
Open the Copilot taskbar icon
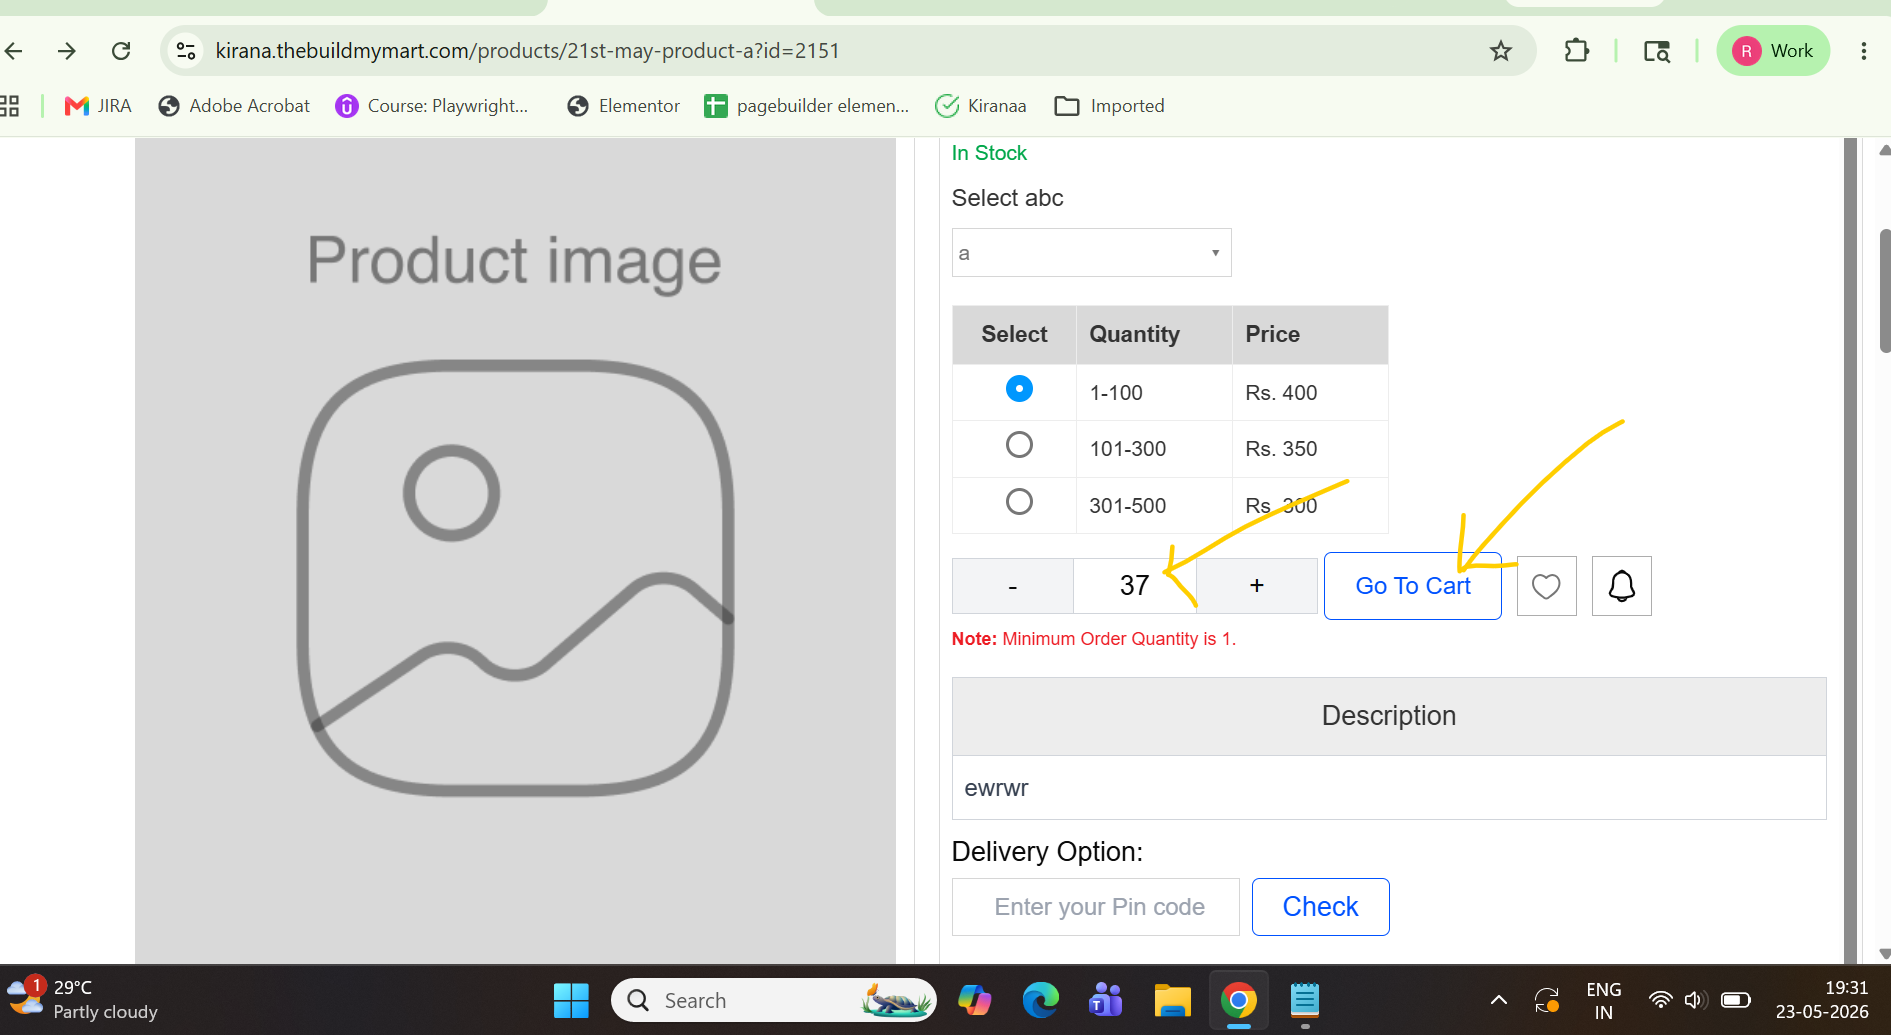[x=975, y=1000]
